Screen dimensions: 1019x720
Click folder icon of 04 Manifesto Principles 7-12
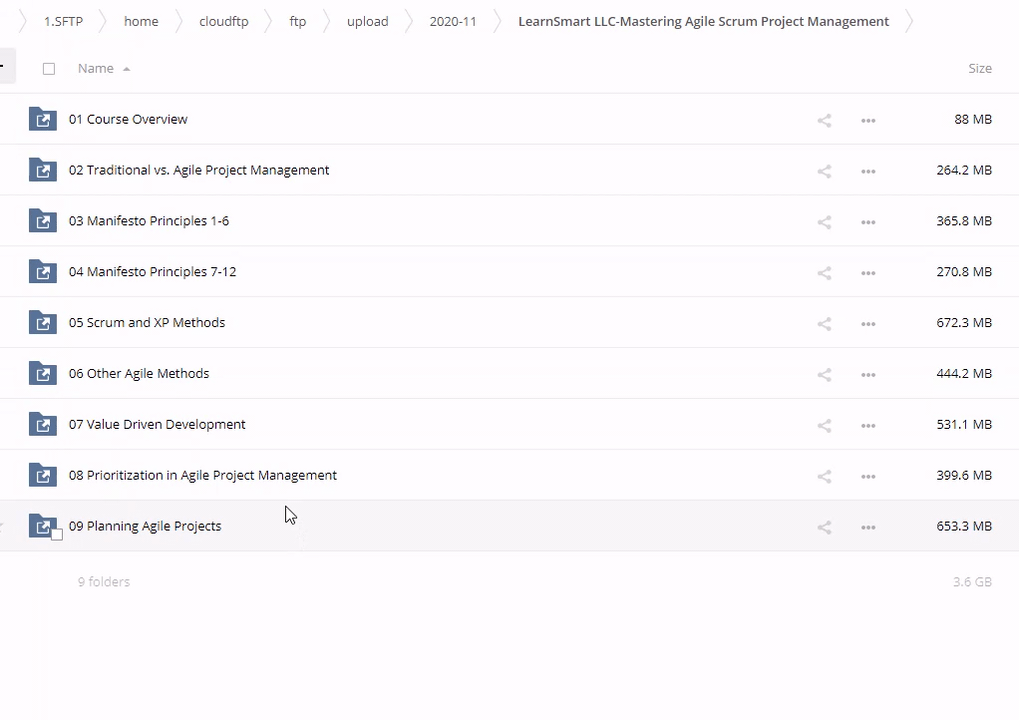42,272
